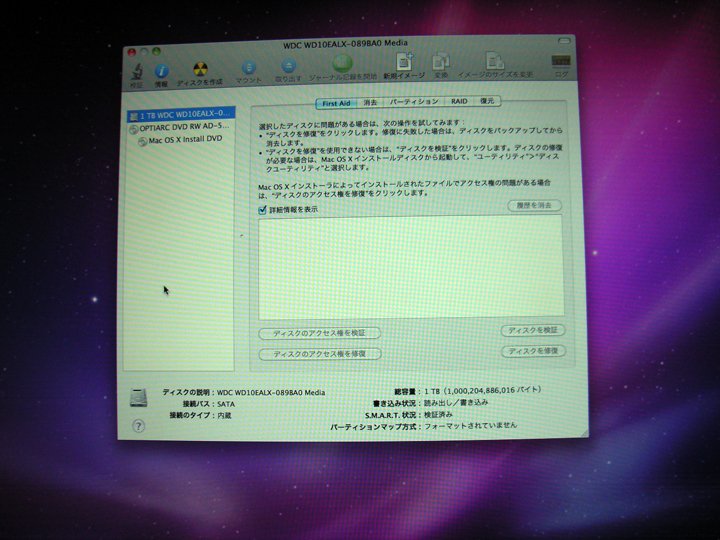Click the New Image (新規イメージ) icon
This screenshot has height=540, width=720.
click(x=404, y=62)
